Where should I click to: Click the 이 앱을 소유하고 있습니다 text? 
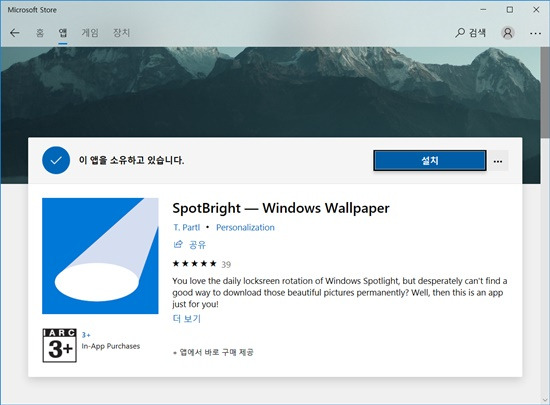point(131,160)
